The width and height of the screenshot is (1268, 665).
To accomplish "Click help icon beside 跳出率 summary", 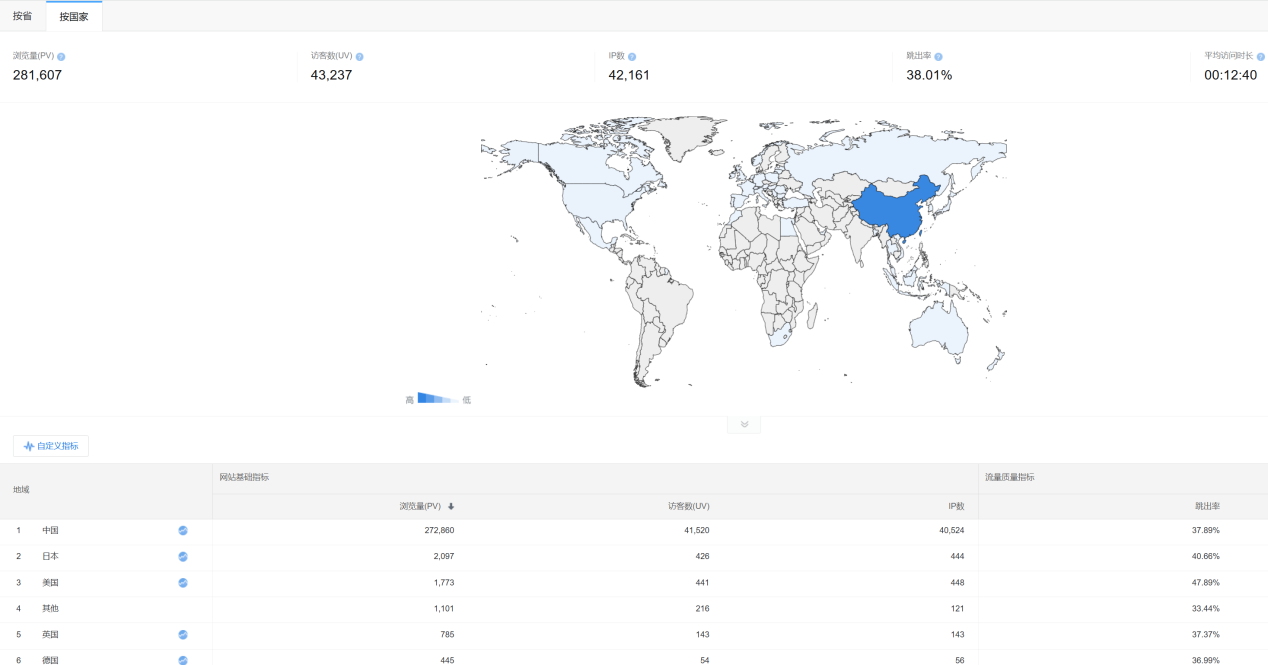I will [x=938, y=57].
